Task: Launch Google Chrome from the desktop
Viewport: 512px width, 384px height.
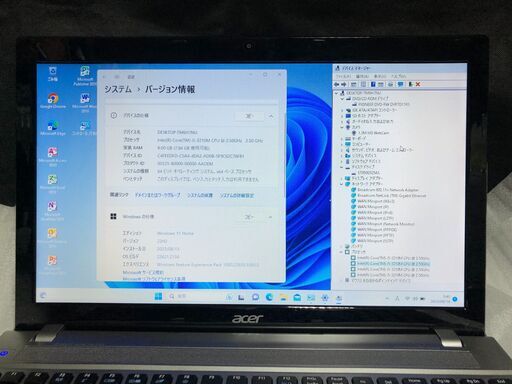Action: point(53,101)
